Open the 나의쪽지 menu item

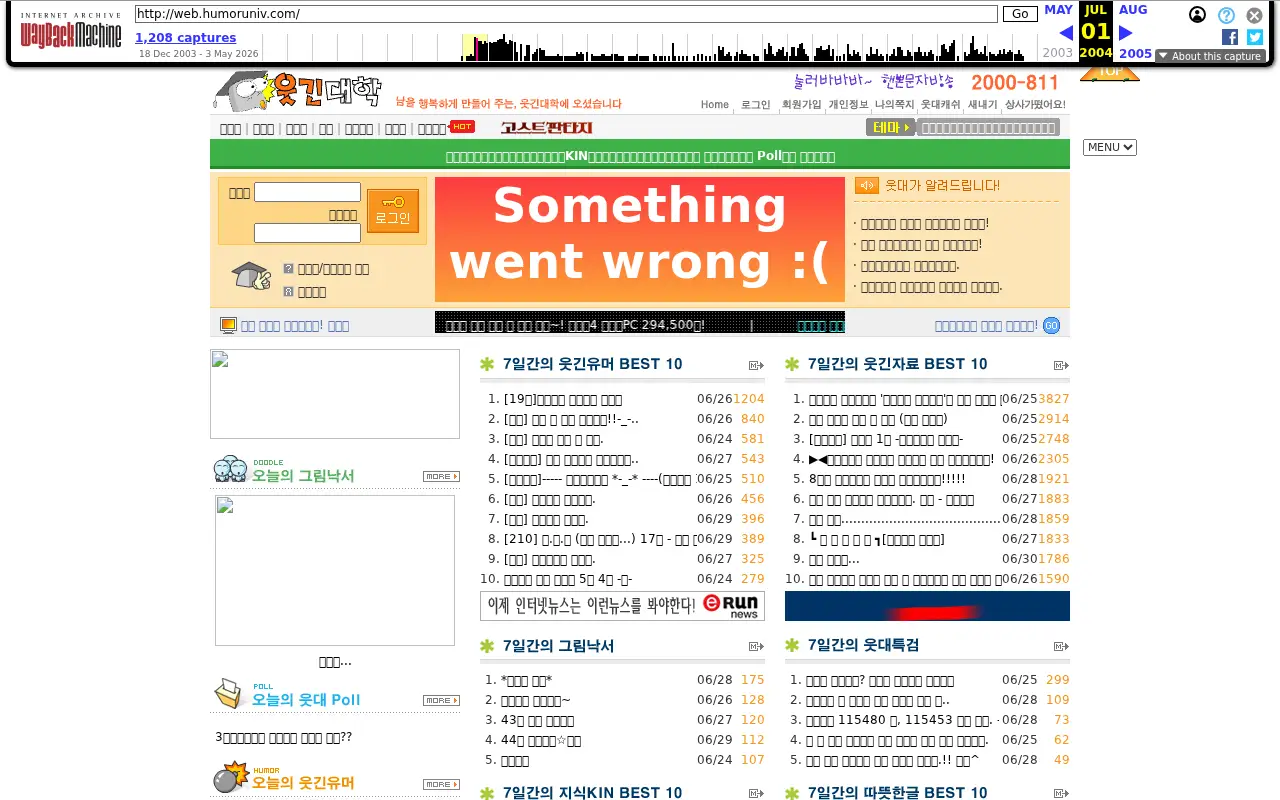click(x=895, y=104)
